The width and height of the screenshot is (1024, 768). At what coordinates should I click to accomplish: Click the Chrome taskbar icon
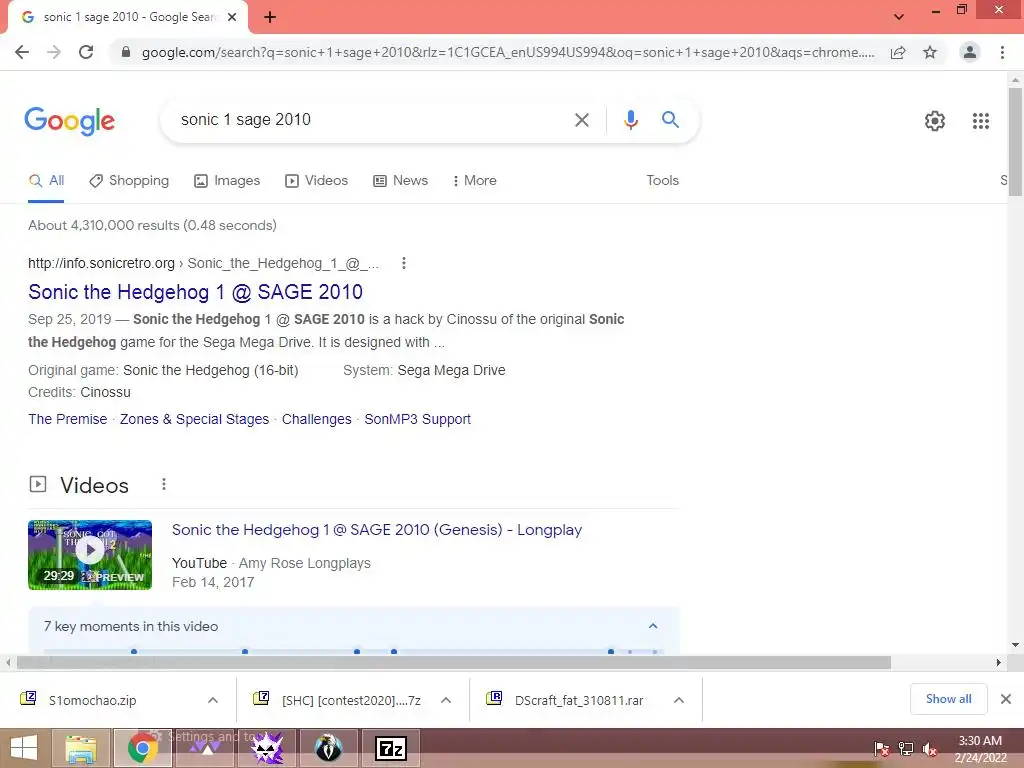pyautogui.click(x=143, y=748)
